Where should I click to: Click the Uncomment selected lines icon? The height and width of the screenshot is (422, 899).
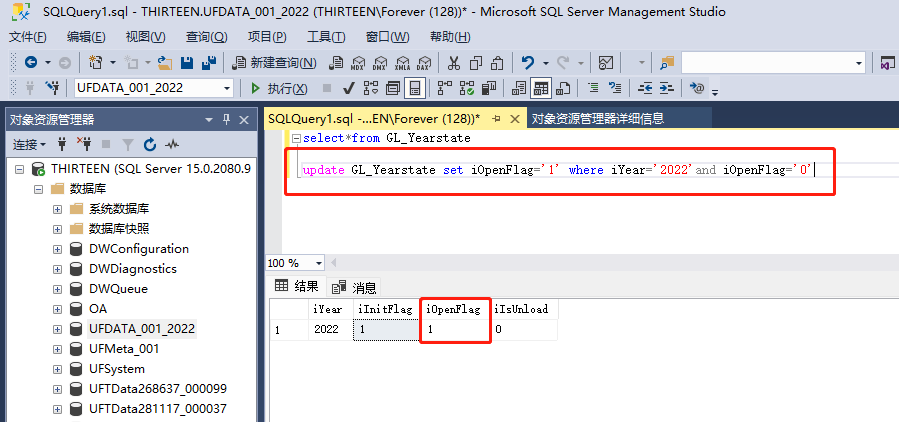tap(615, 88)
